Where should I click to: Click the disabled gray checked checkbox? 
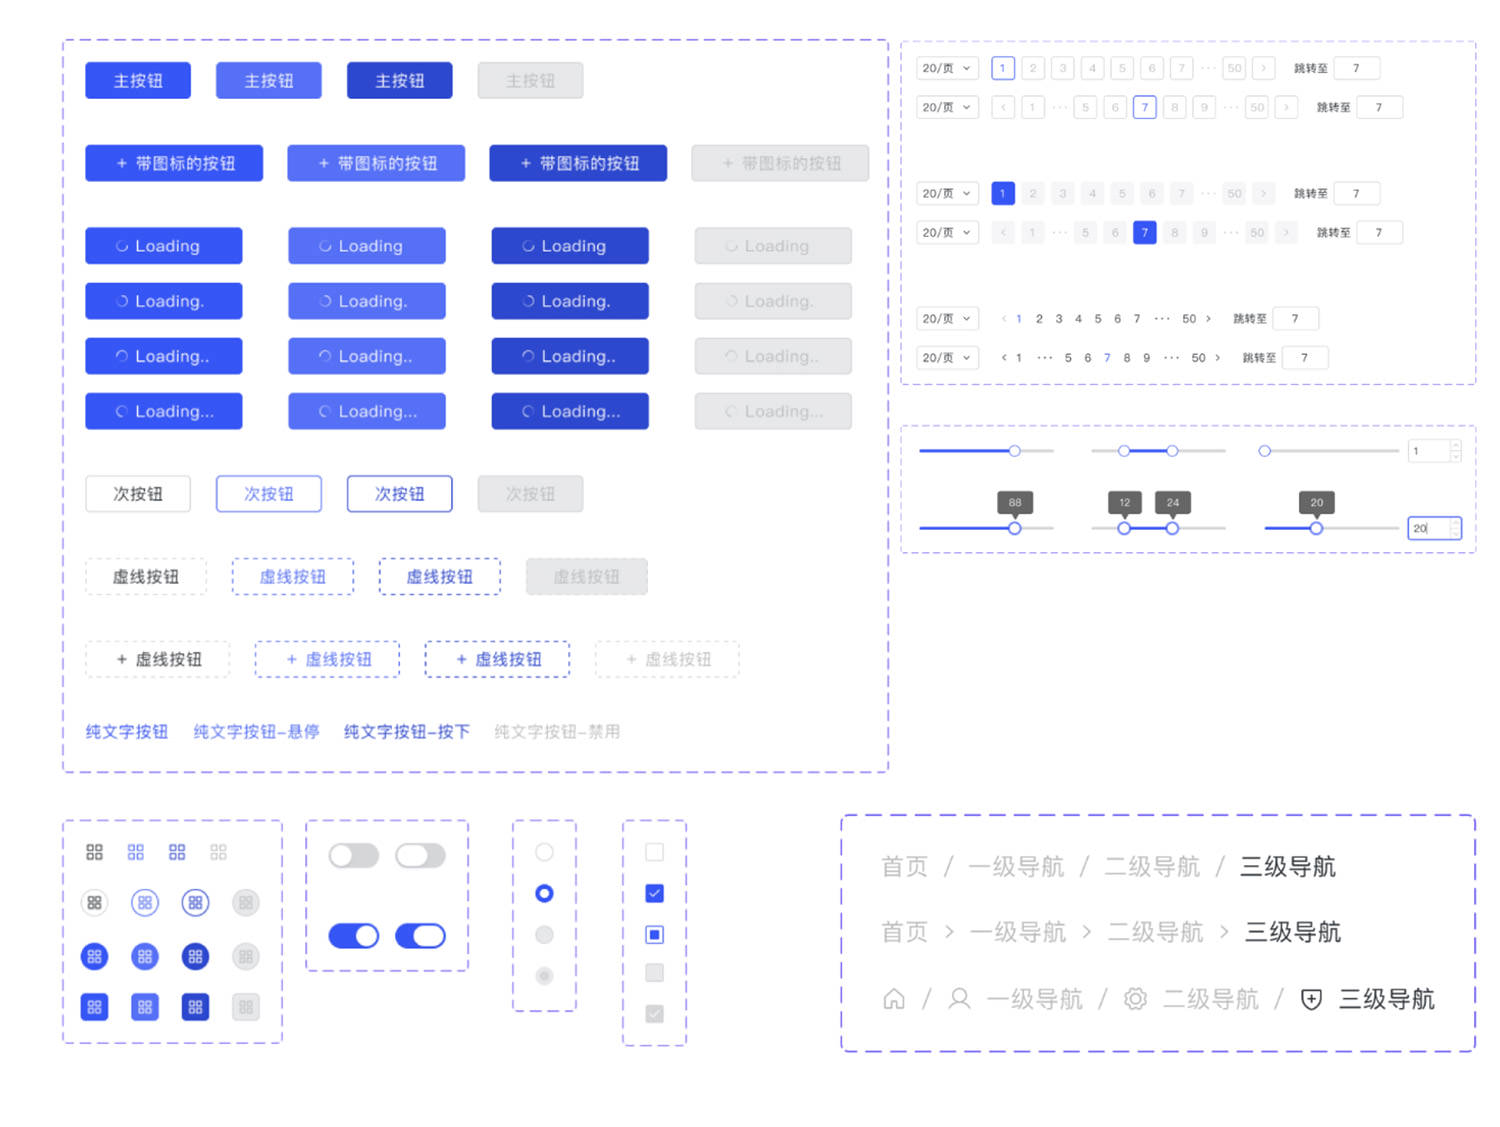click(654, 1013)
